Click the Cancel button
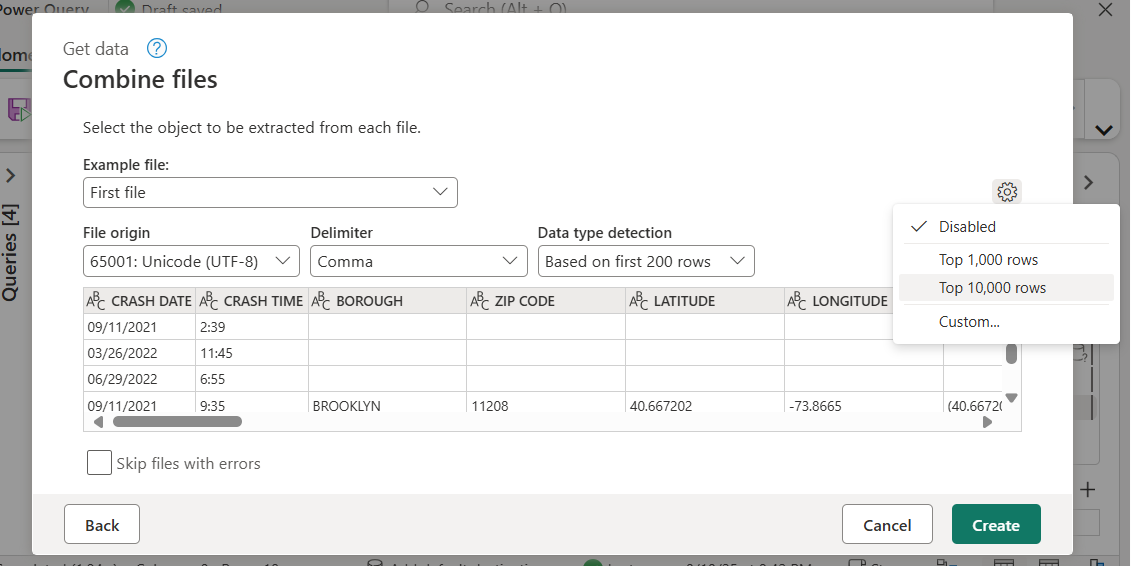The height and width of the screenshot is (566, 1131). 887,524
